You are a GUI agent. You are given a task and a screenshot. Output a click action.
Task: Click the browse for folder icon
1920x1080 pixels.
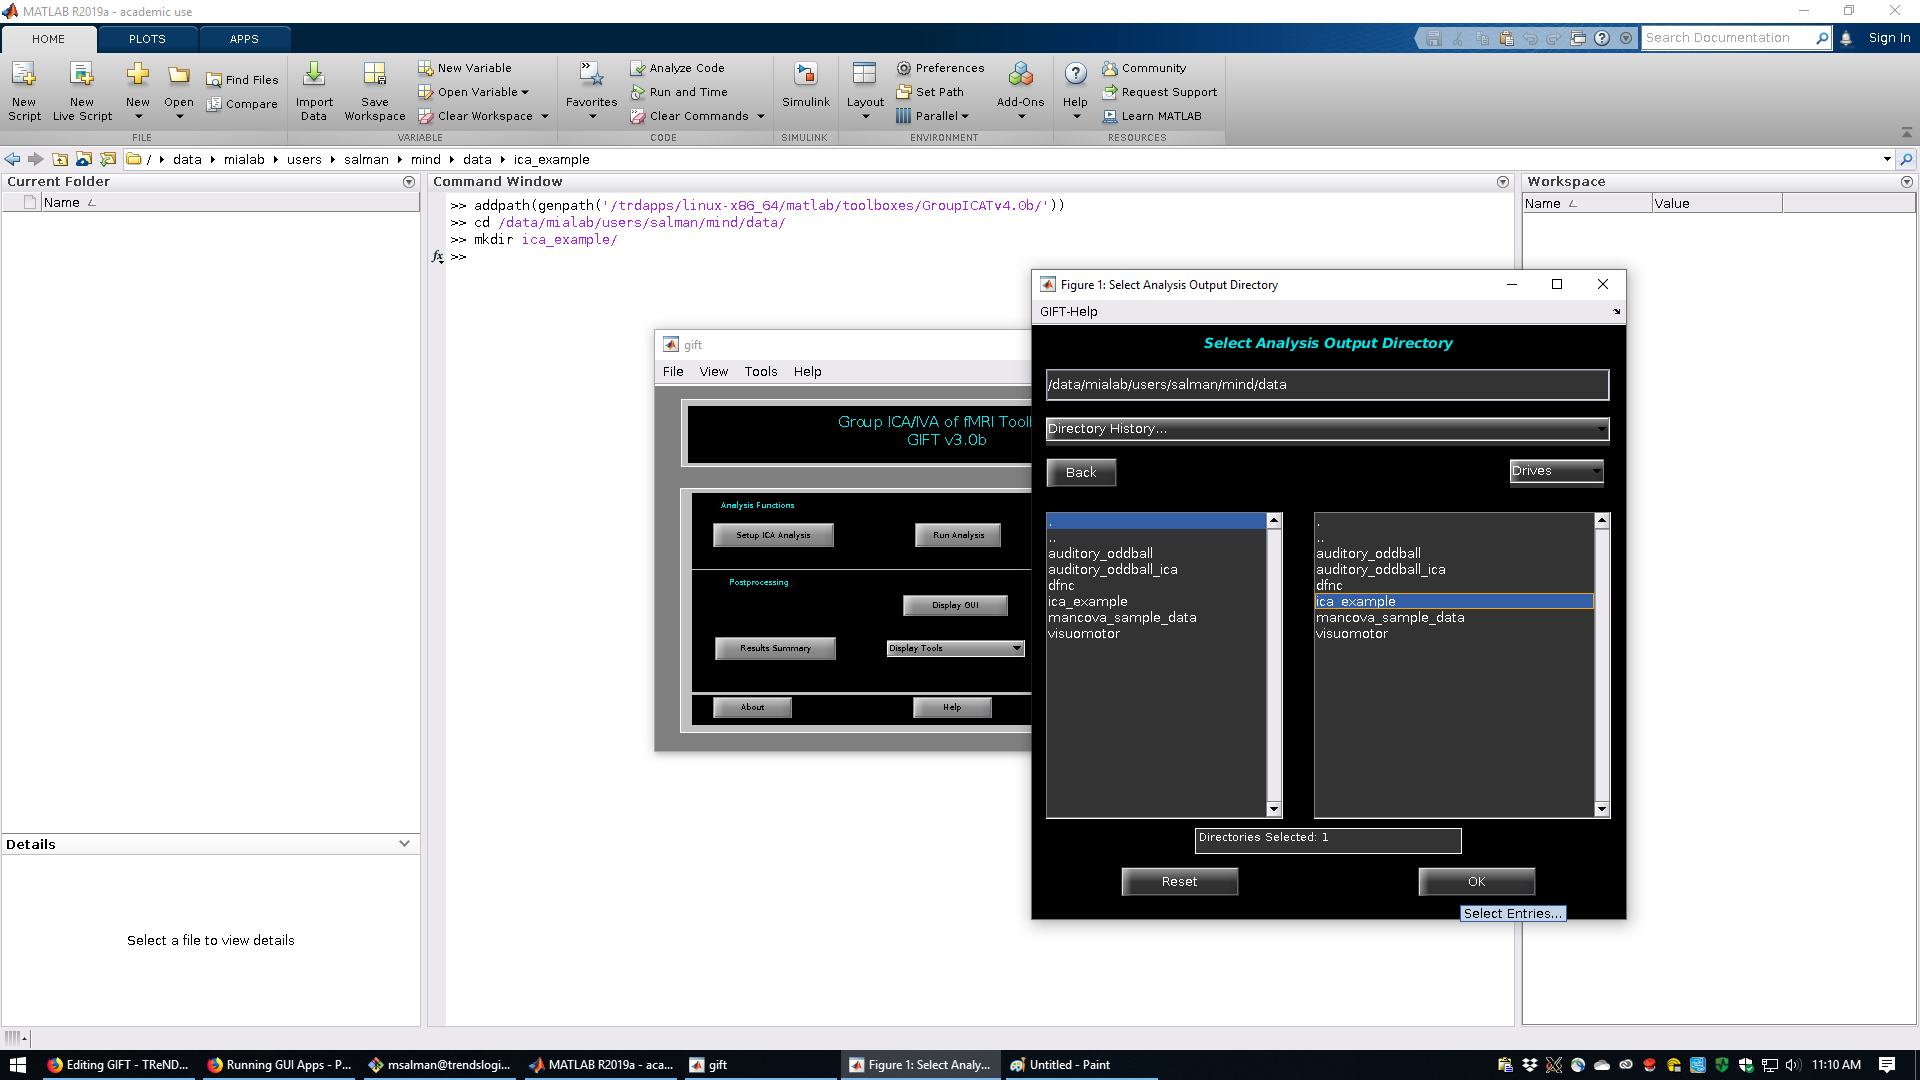108,159
